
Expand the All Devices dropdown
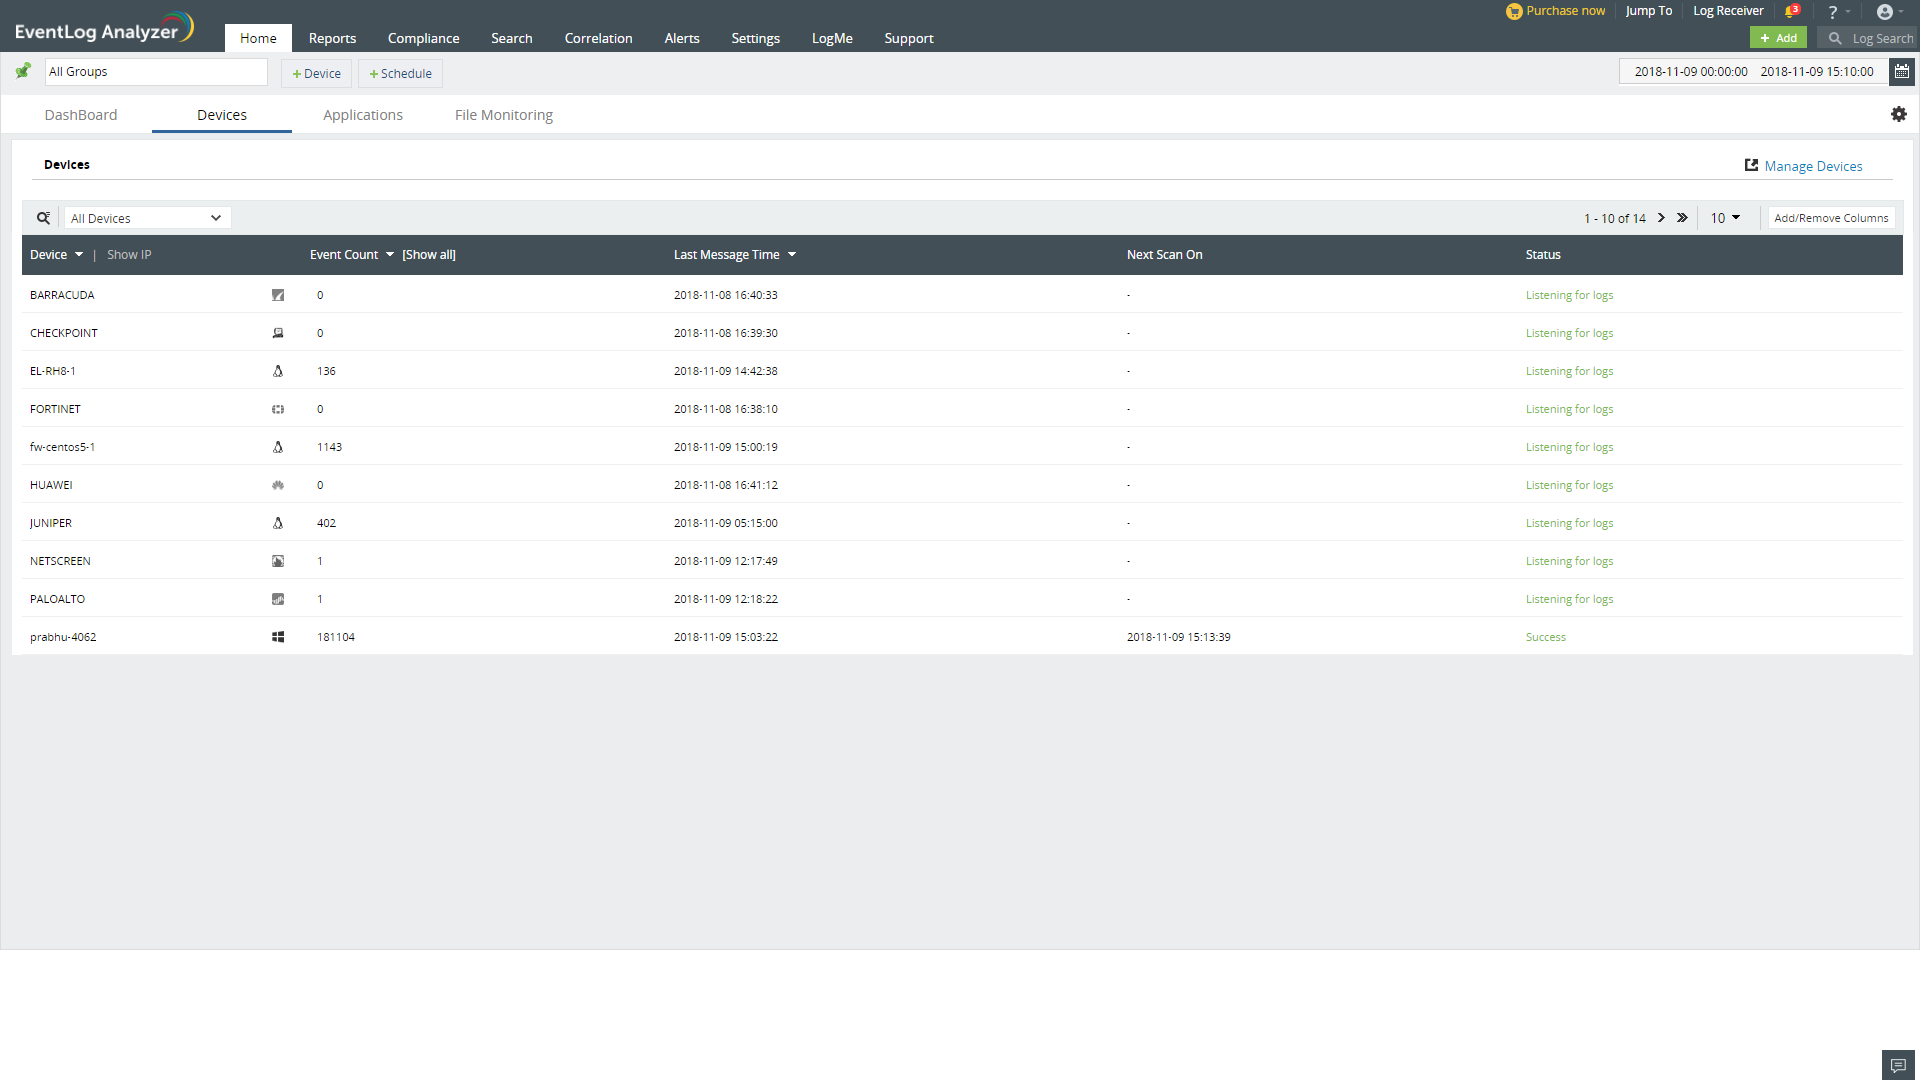point(147,218)
